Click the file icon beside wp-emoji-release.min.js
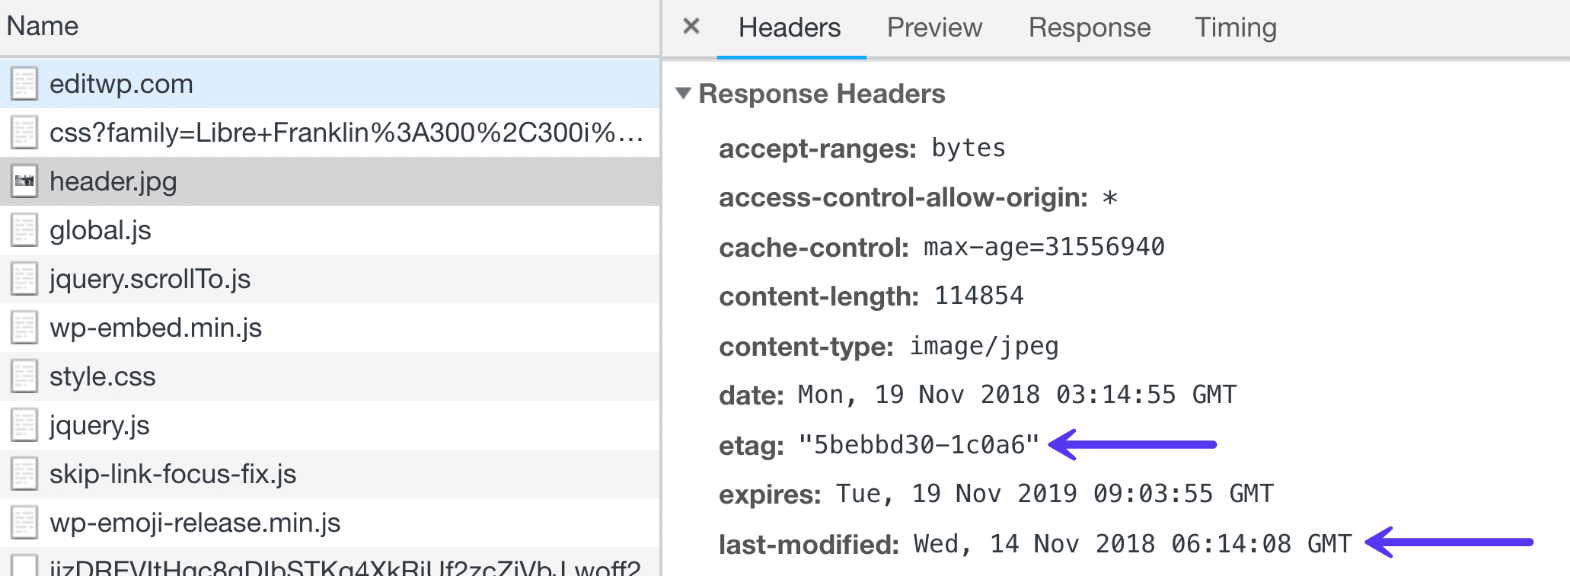The width and height of the screenshot is (1570, 576). coord(25,522)
